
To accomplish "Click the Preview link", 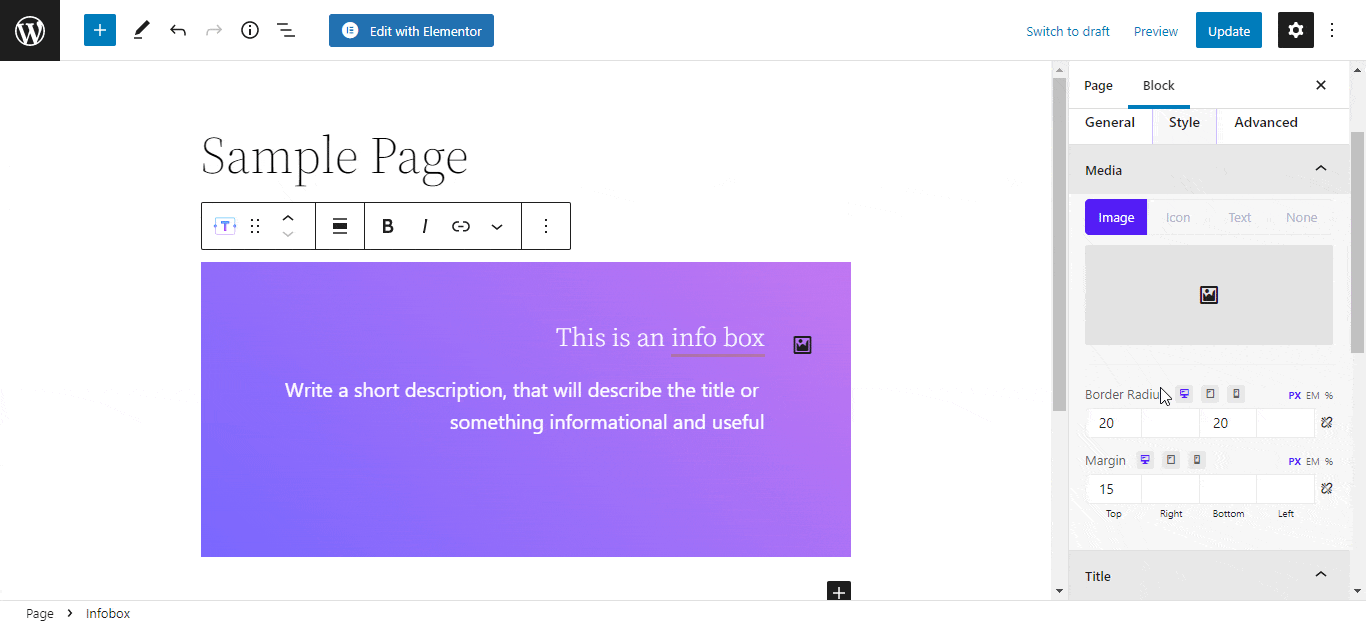I will (x=1156, y=31).
